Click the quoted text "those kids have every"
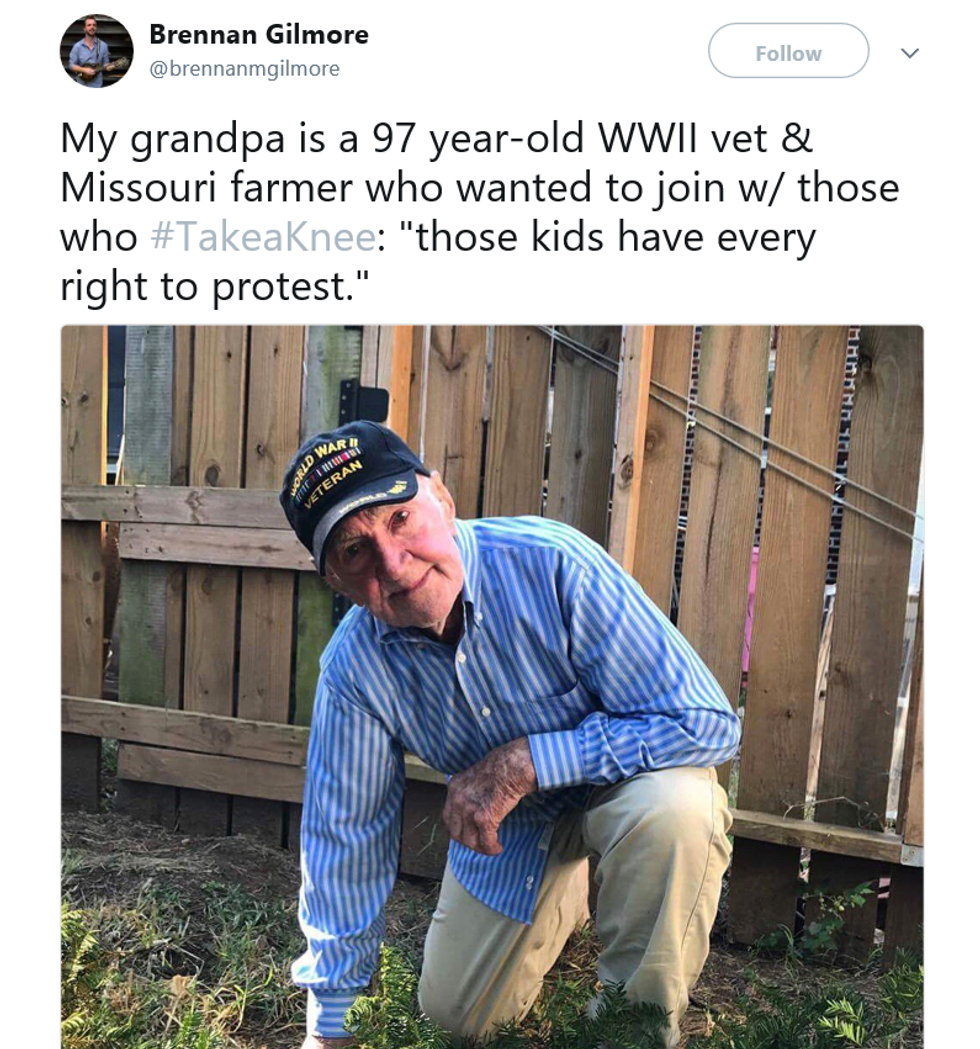 click(615, 237)
